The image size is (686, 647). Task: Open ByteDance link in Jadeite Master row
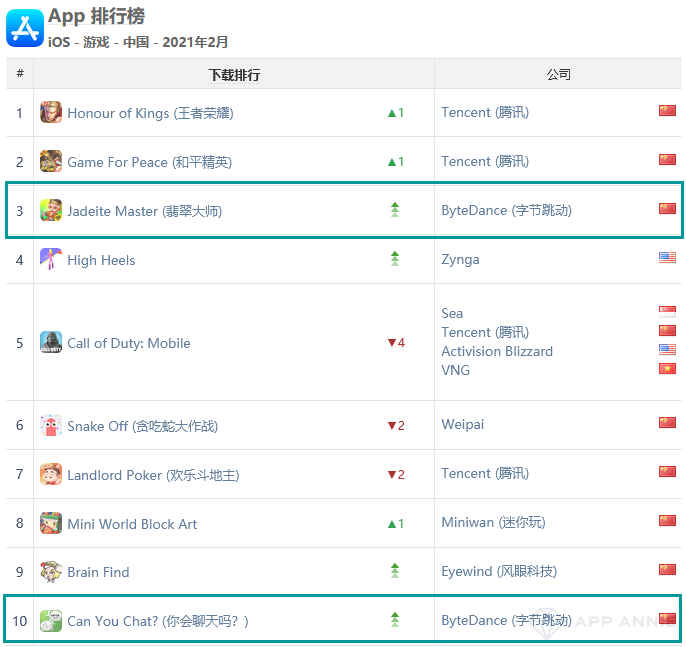pyautogui.click(x=507, y=210)
